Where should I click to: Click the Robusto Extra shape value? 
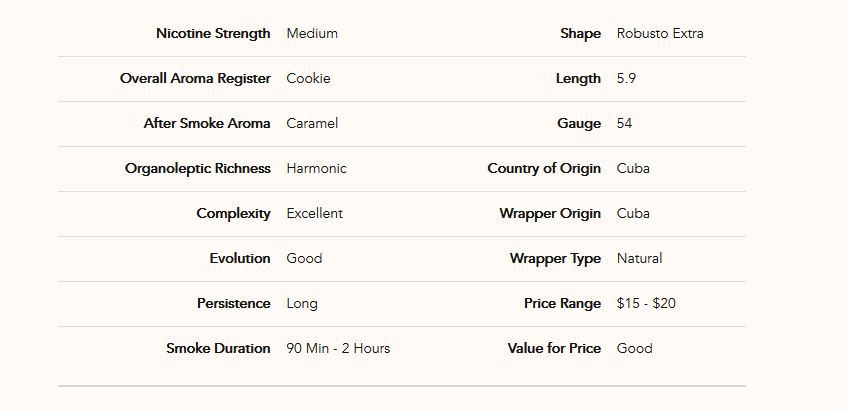point(660,33)
